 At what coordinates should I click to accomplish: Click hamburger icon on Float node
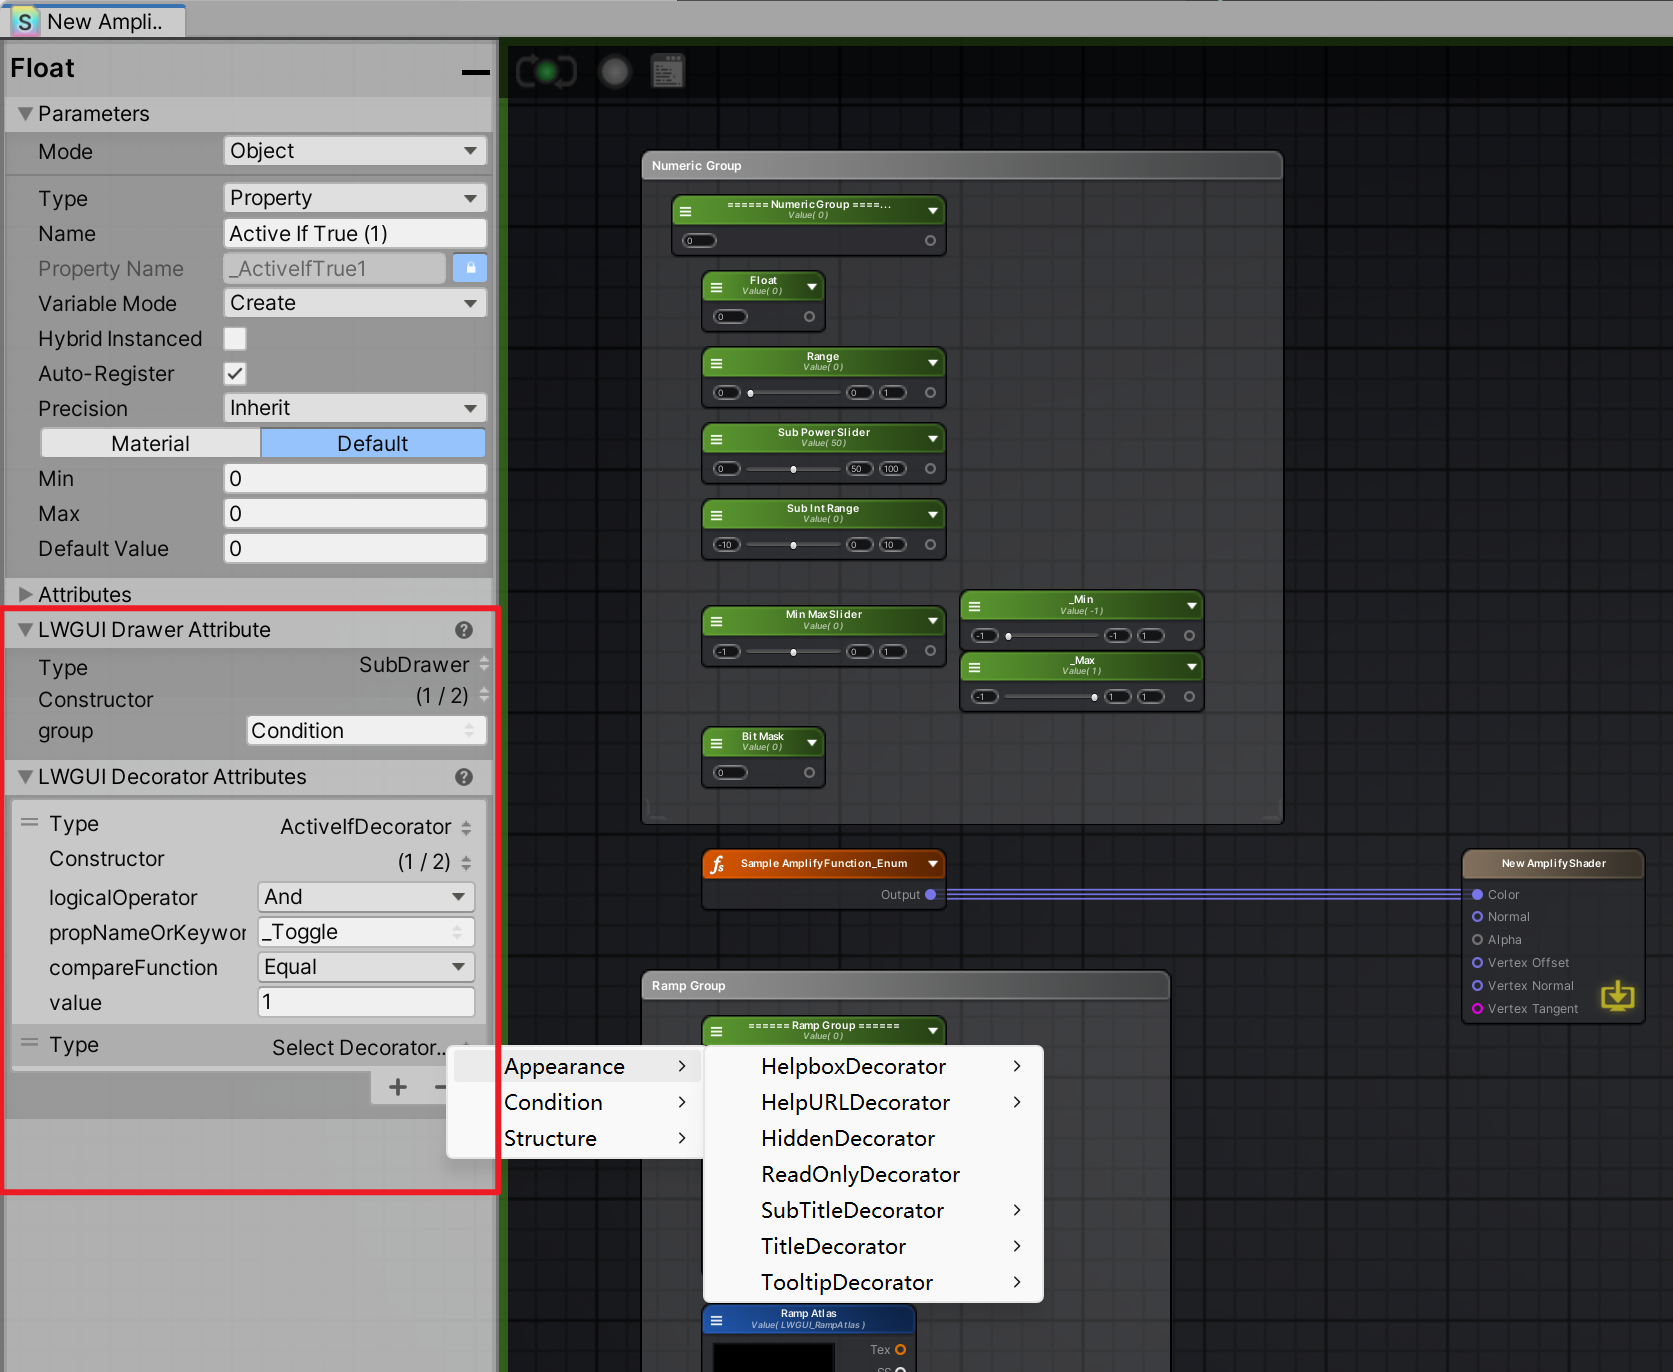click(x=716, y=287)
